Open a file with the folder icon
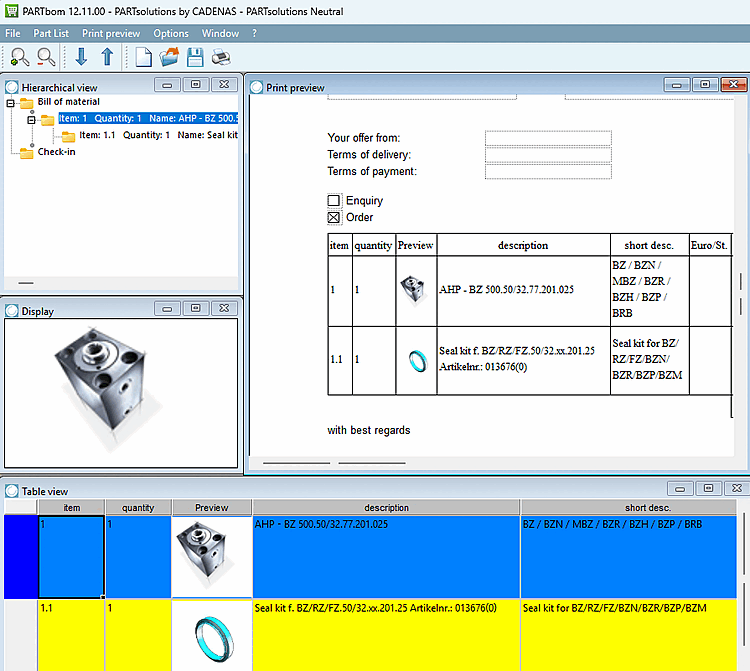The width and height of the screenshot is (750, 671). [x=169, y=58]
